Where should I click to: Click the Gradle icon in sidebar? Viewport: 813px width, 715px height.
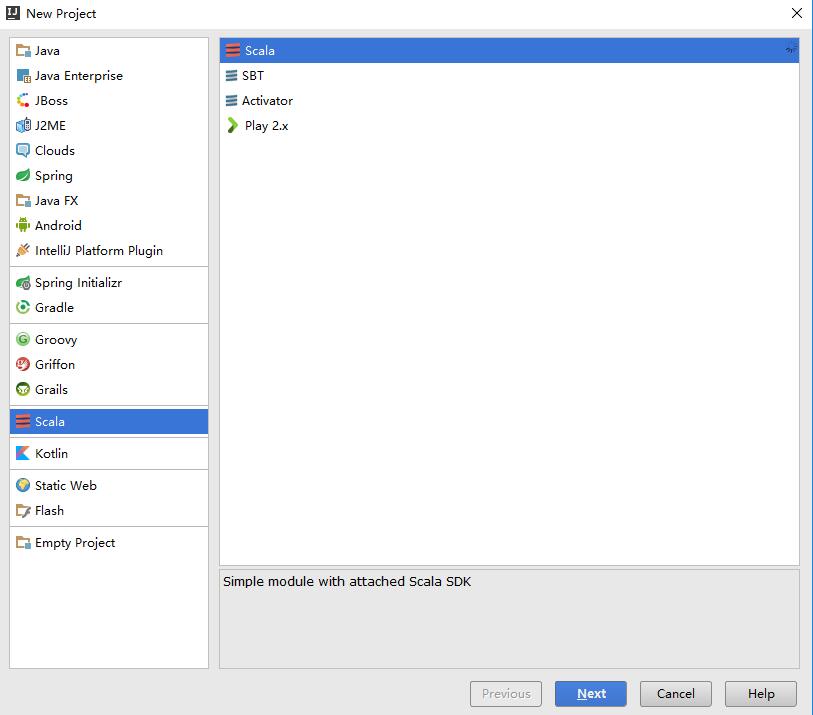point(24,308)
